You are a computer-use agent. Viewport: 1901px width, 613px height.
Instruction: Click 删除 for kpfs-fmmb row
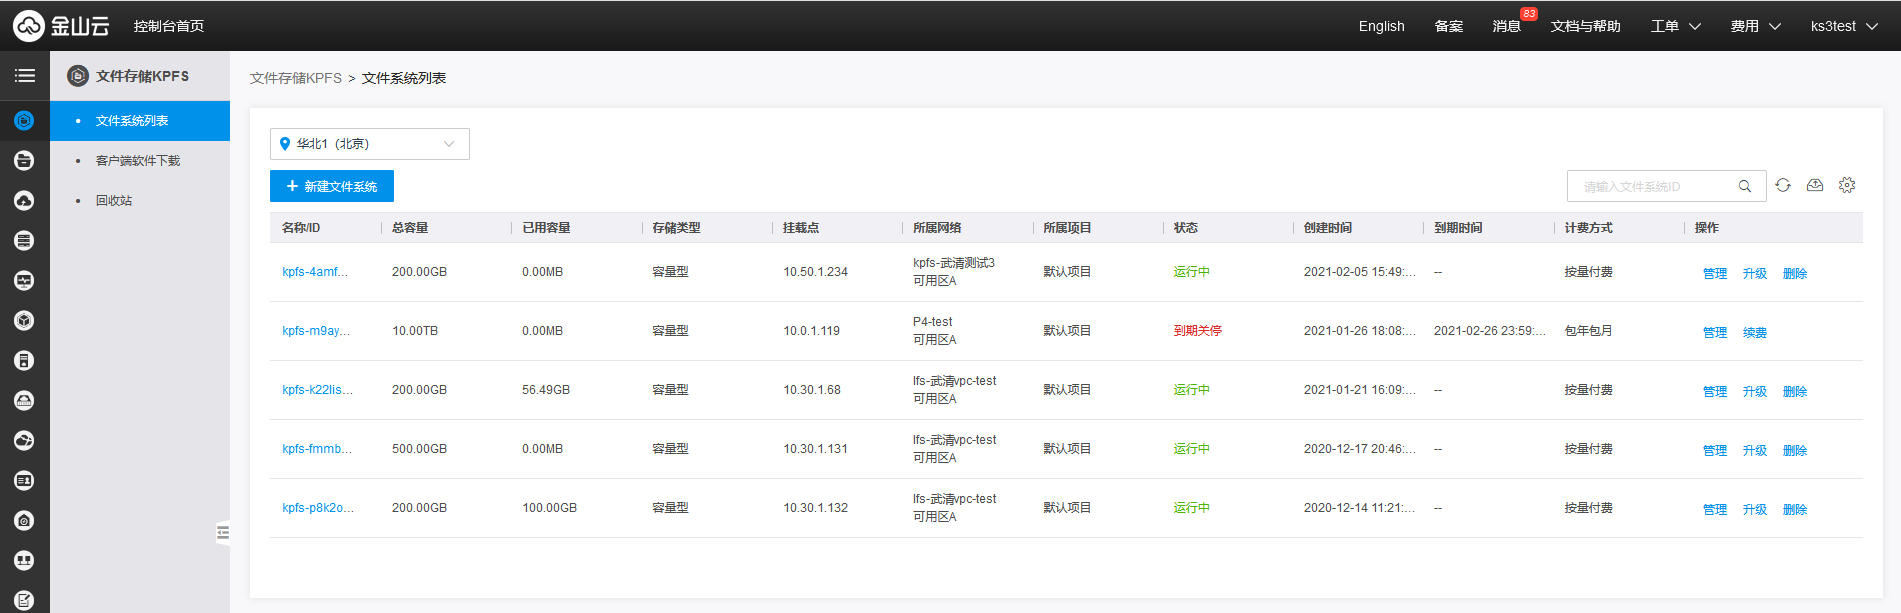click(x=1795, y=450)
